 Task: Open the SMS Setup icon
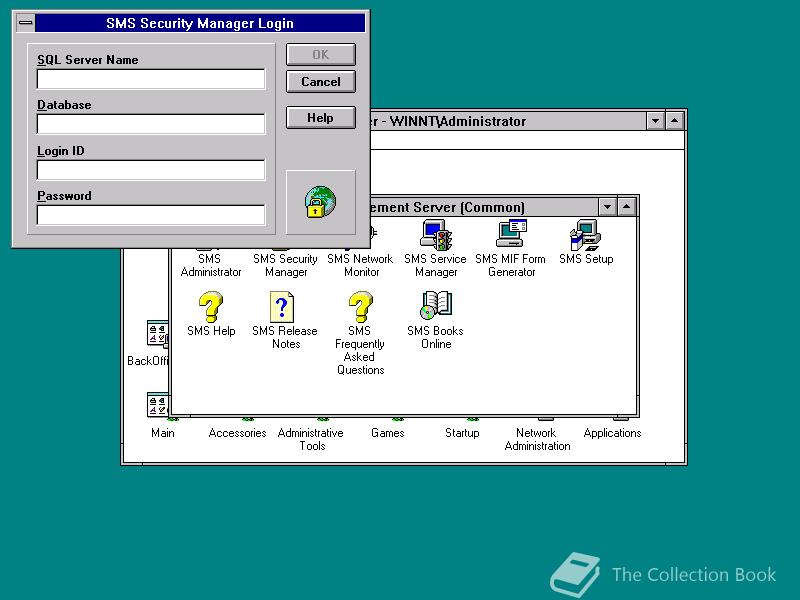tap(586, 235)
